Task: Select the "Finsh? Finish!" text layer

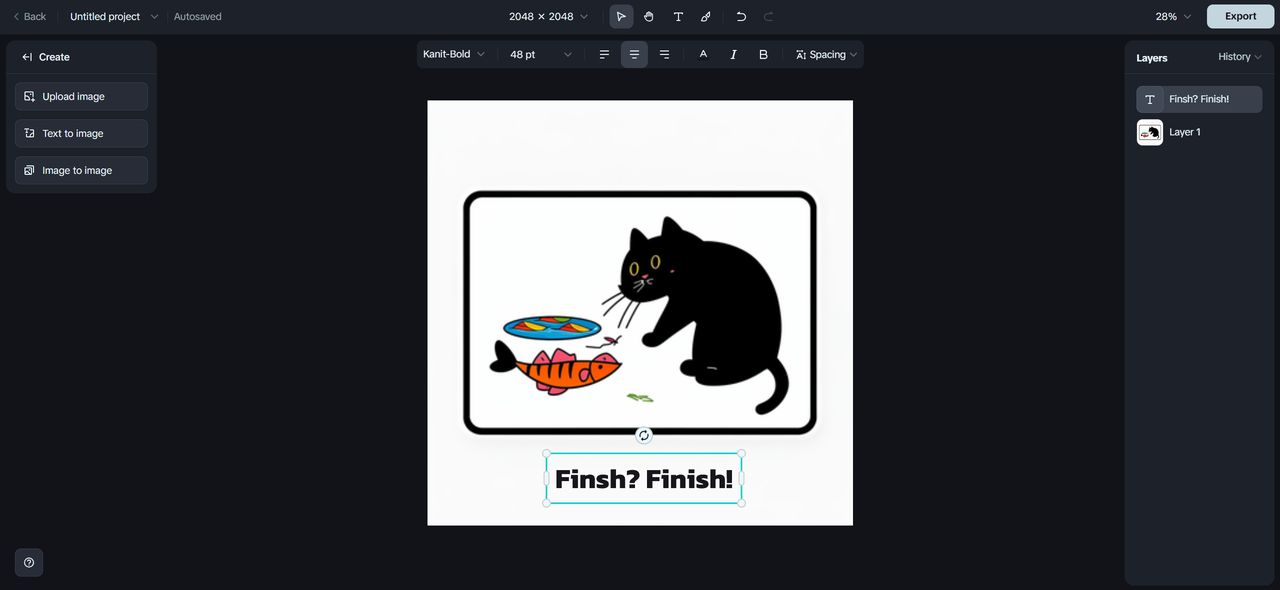Action: pos(1199,99)
